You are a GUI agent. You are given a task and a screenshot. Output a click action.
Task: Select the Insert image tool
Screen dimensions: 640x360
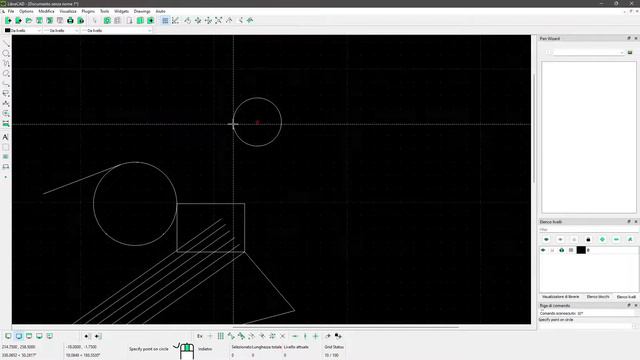tap(6, 157)
